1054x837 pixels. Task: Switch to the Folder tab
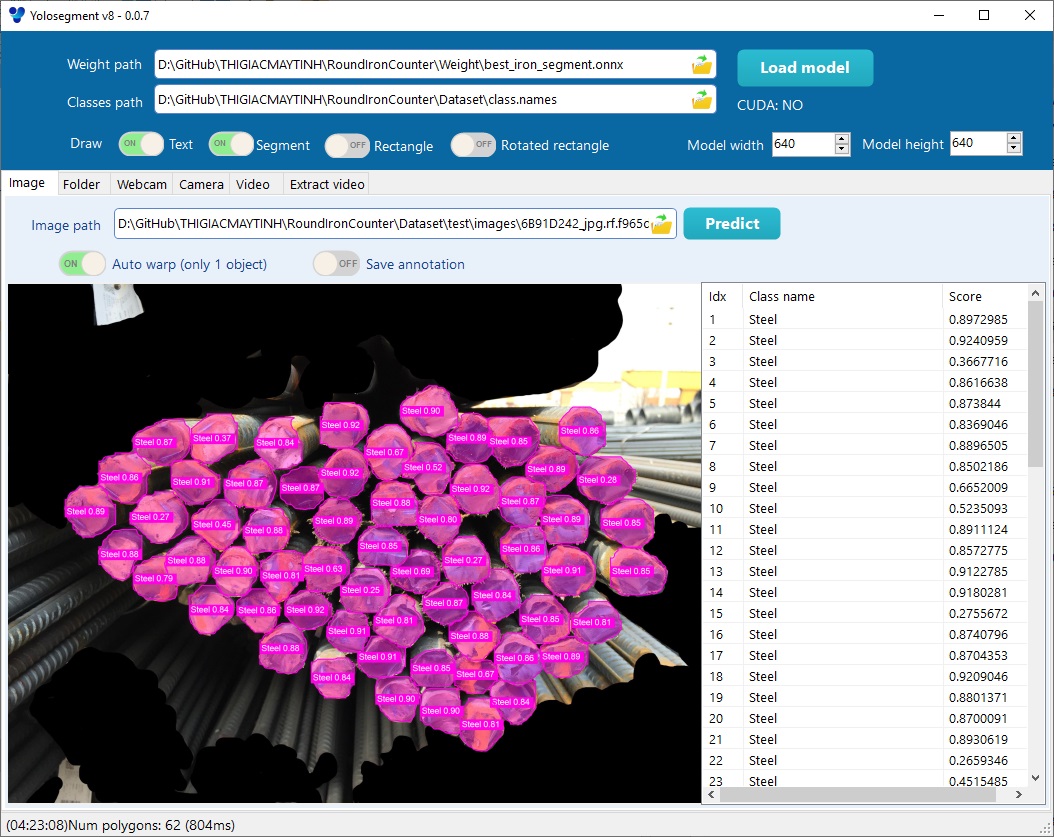click(x=81, y=184)
